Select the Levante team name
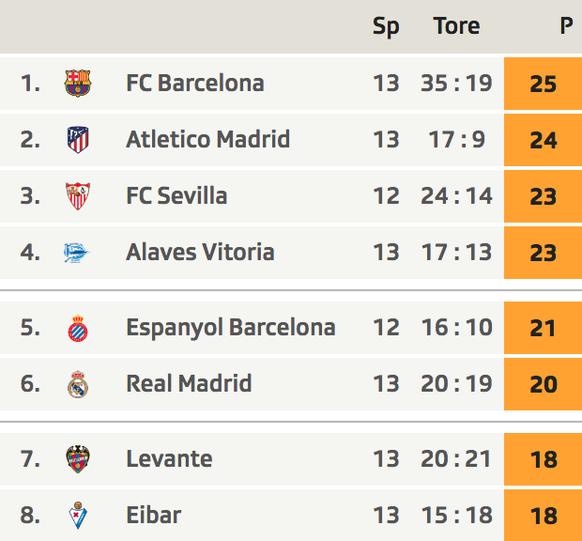Image resolution: width=582 pixels, height=541 pixels. [x=169, y=459]
